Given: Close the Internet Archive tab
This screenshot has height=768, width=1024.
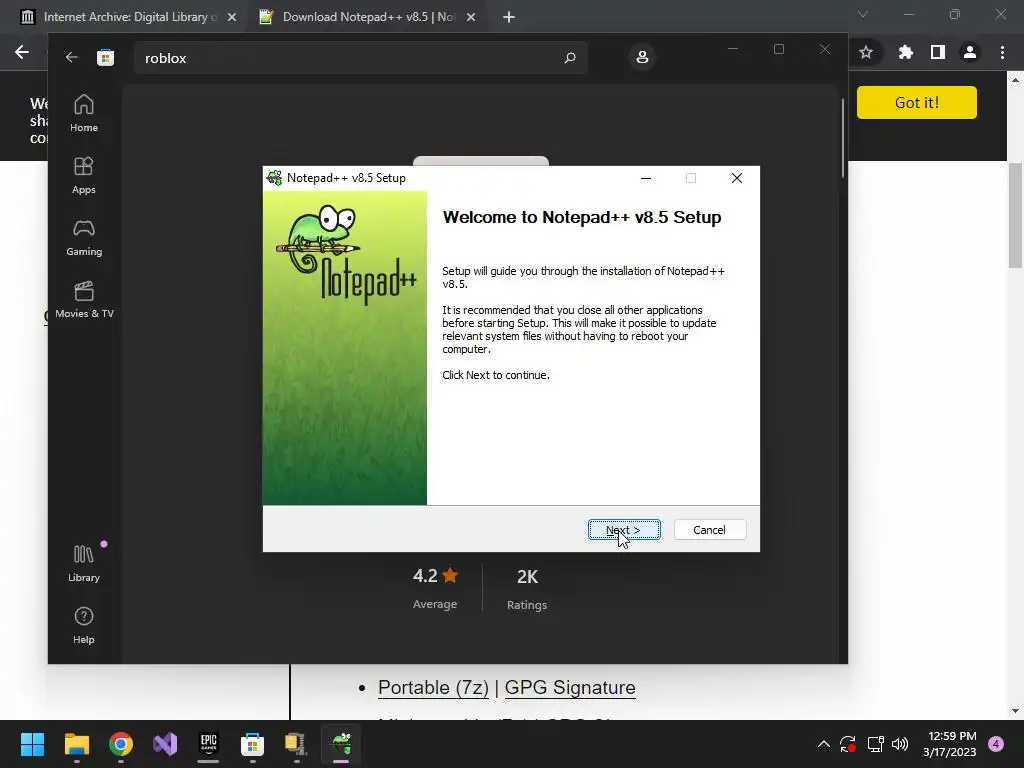Looking at the screenshot, I should (232, 18).
